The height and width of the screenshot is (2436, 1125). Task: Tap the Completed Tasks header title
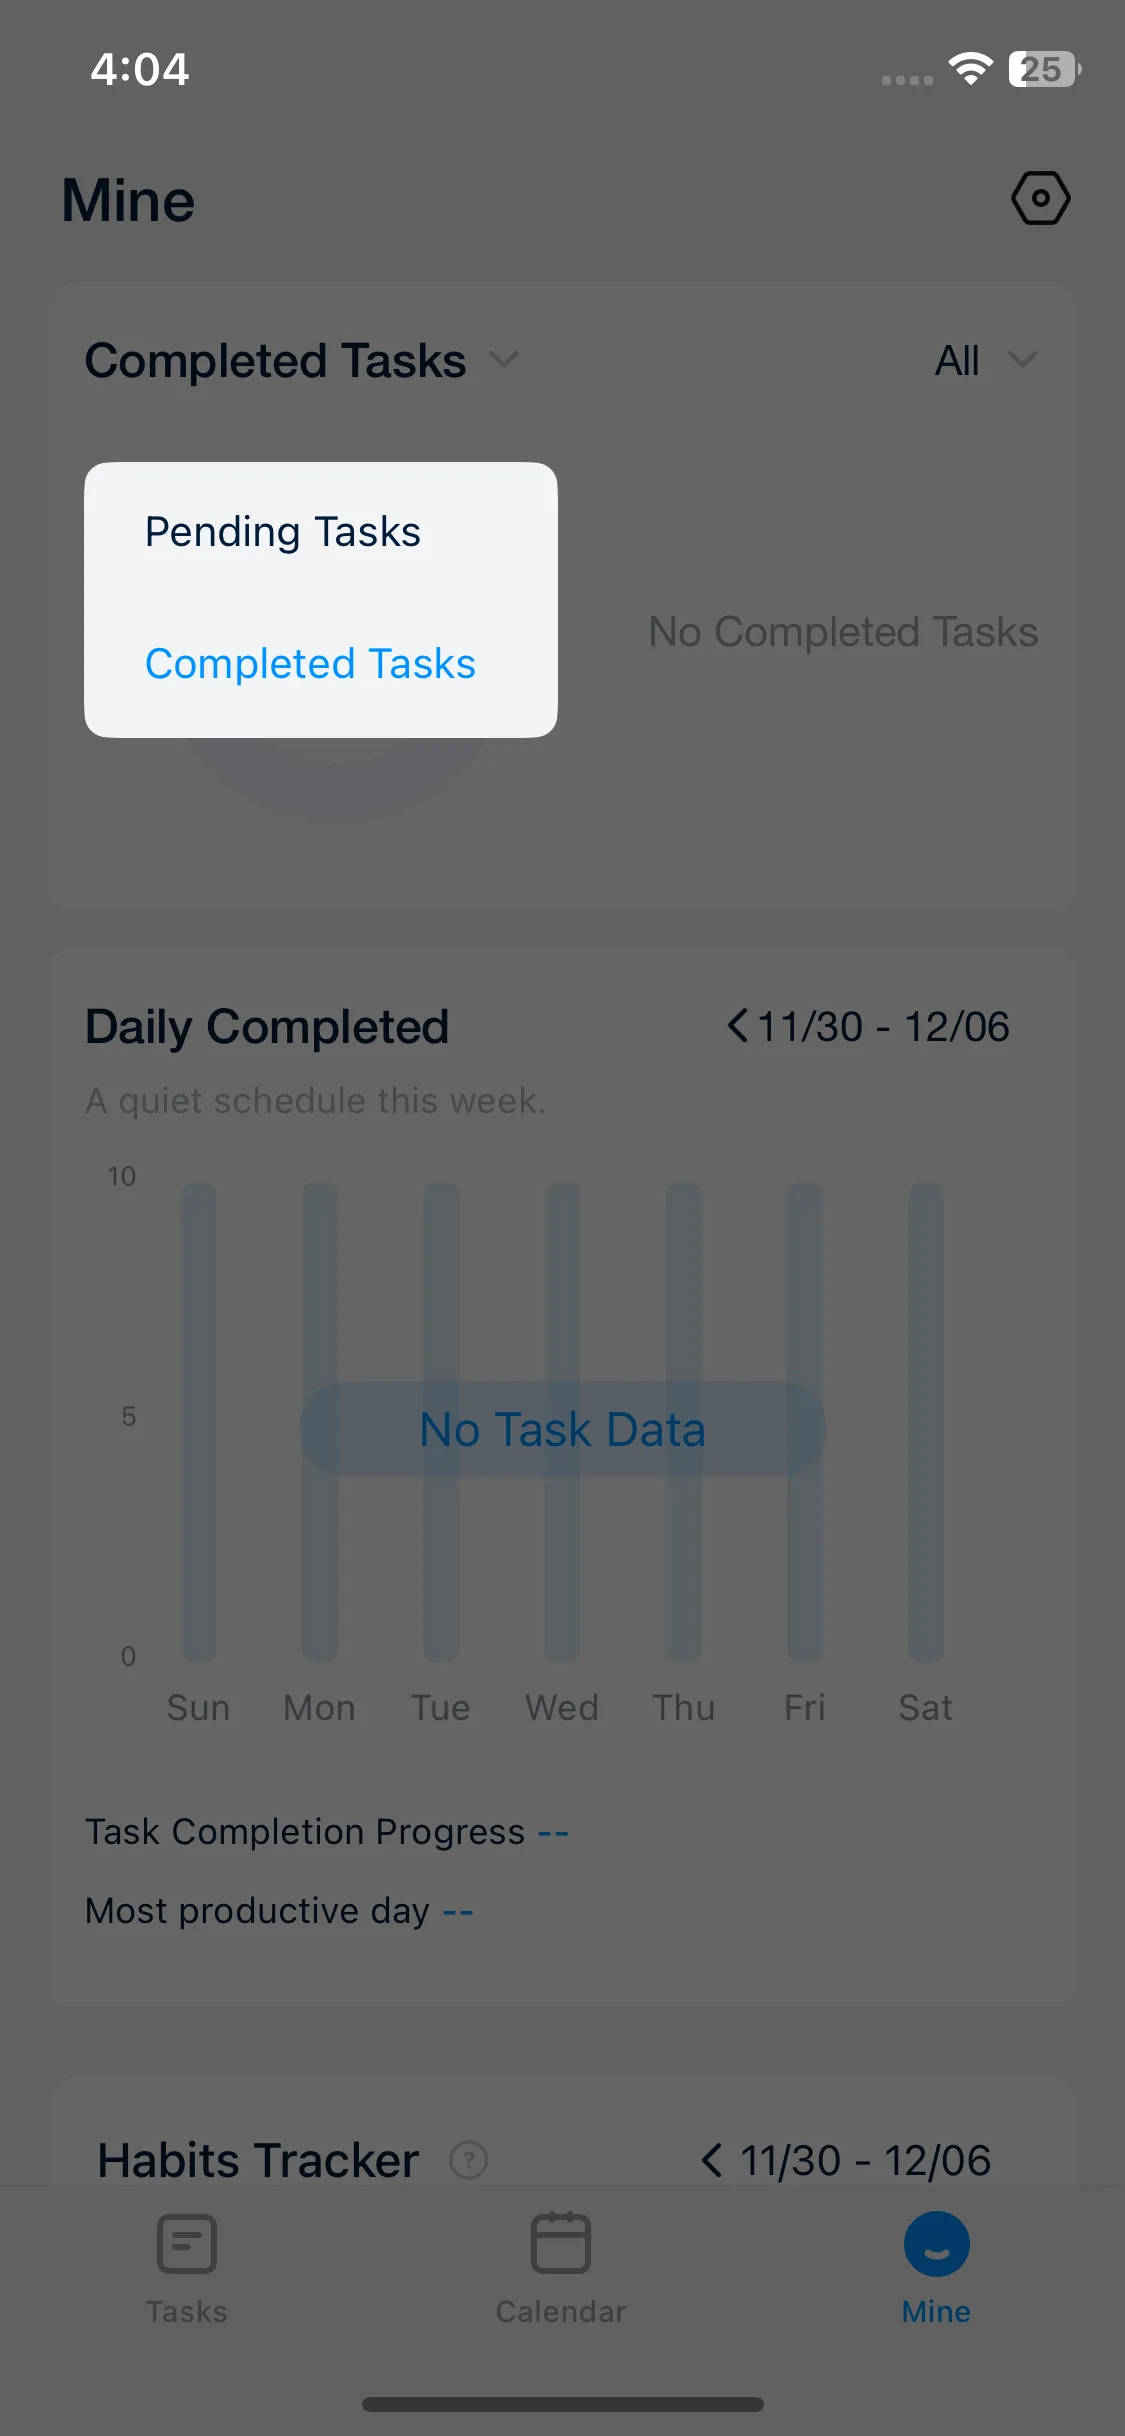pos(275,361)
